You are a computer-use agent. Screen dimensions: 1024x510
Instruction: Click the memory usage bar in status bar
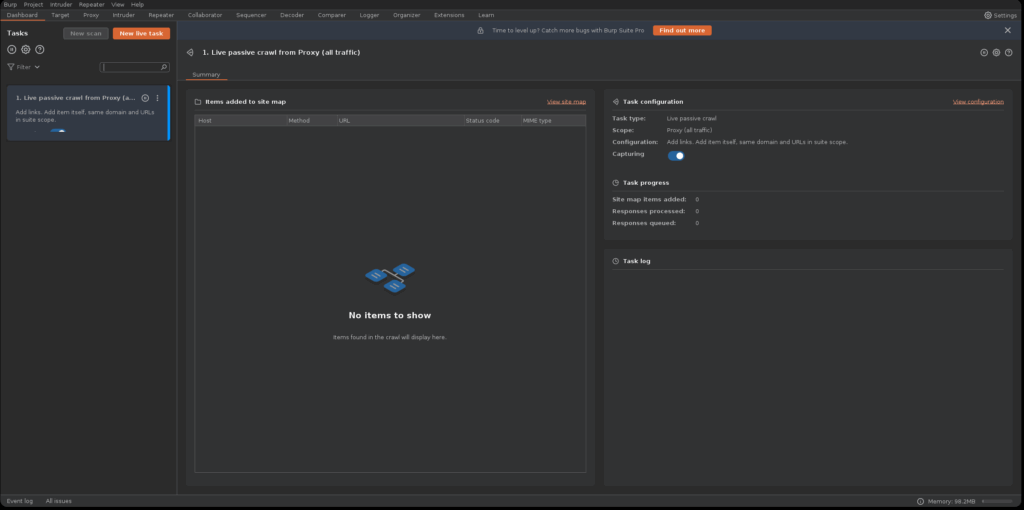[x=999, y=501]
